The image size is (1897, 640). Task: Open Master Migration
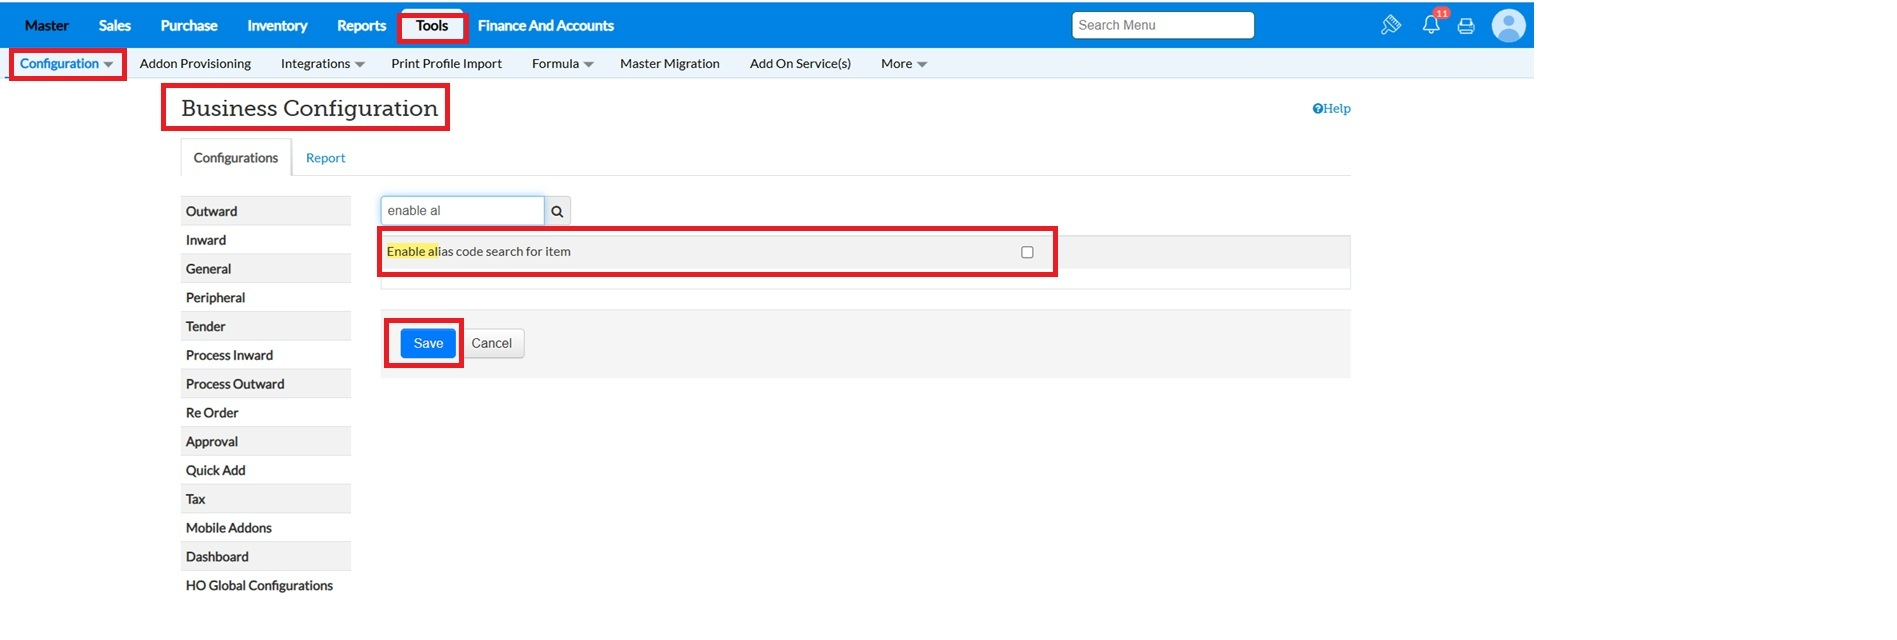click(x=670, y=63)
